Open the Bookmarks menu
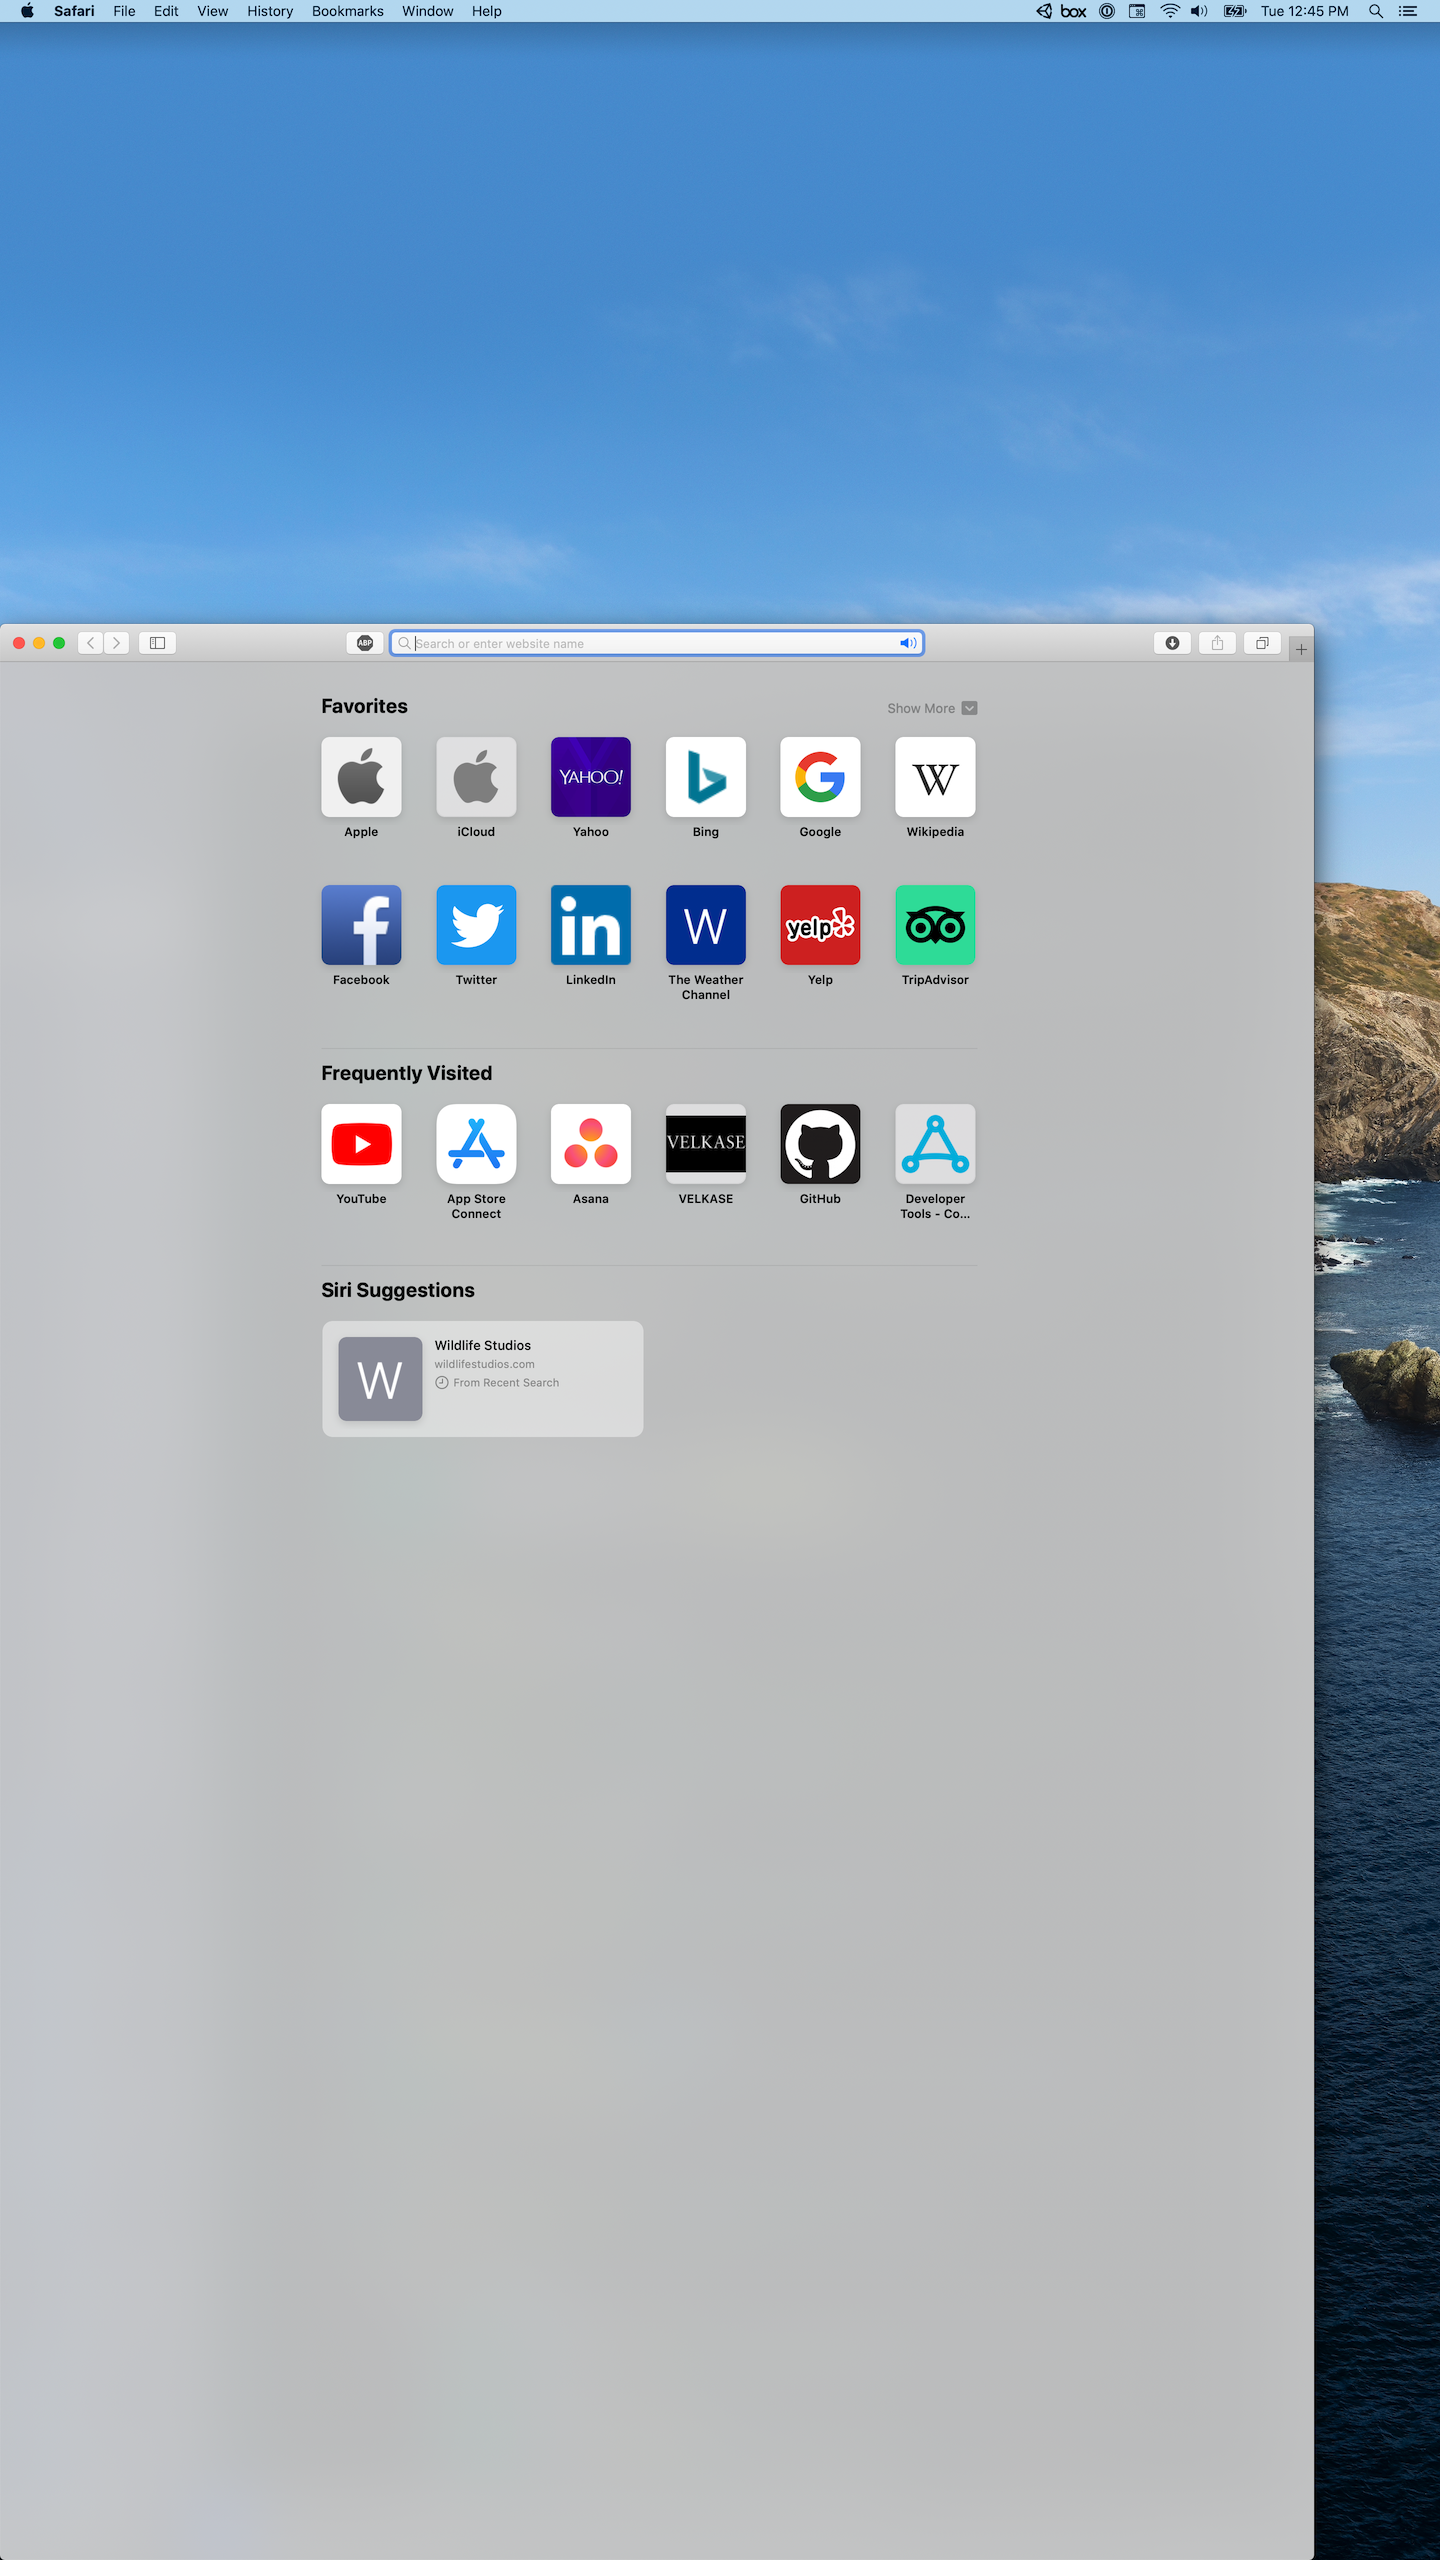 (347, 11)
